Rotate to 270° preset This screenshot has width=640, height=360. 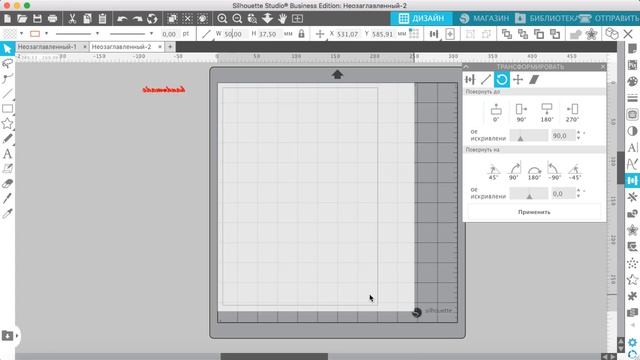point(572,113)
